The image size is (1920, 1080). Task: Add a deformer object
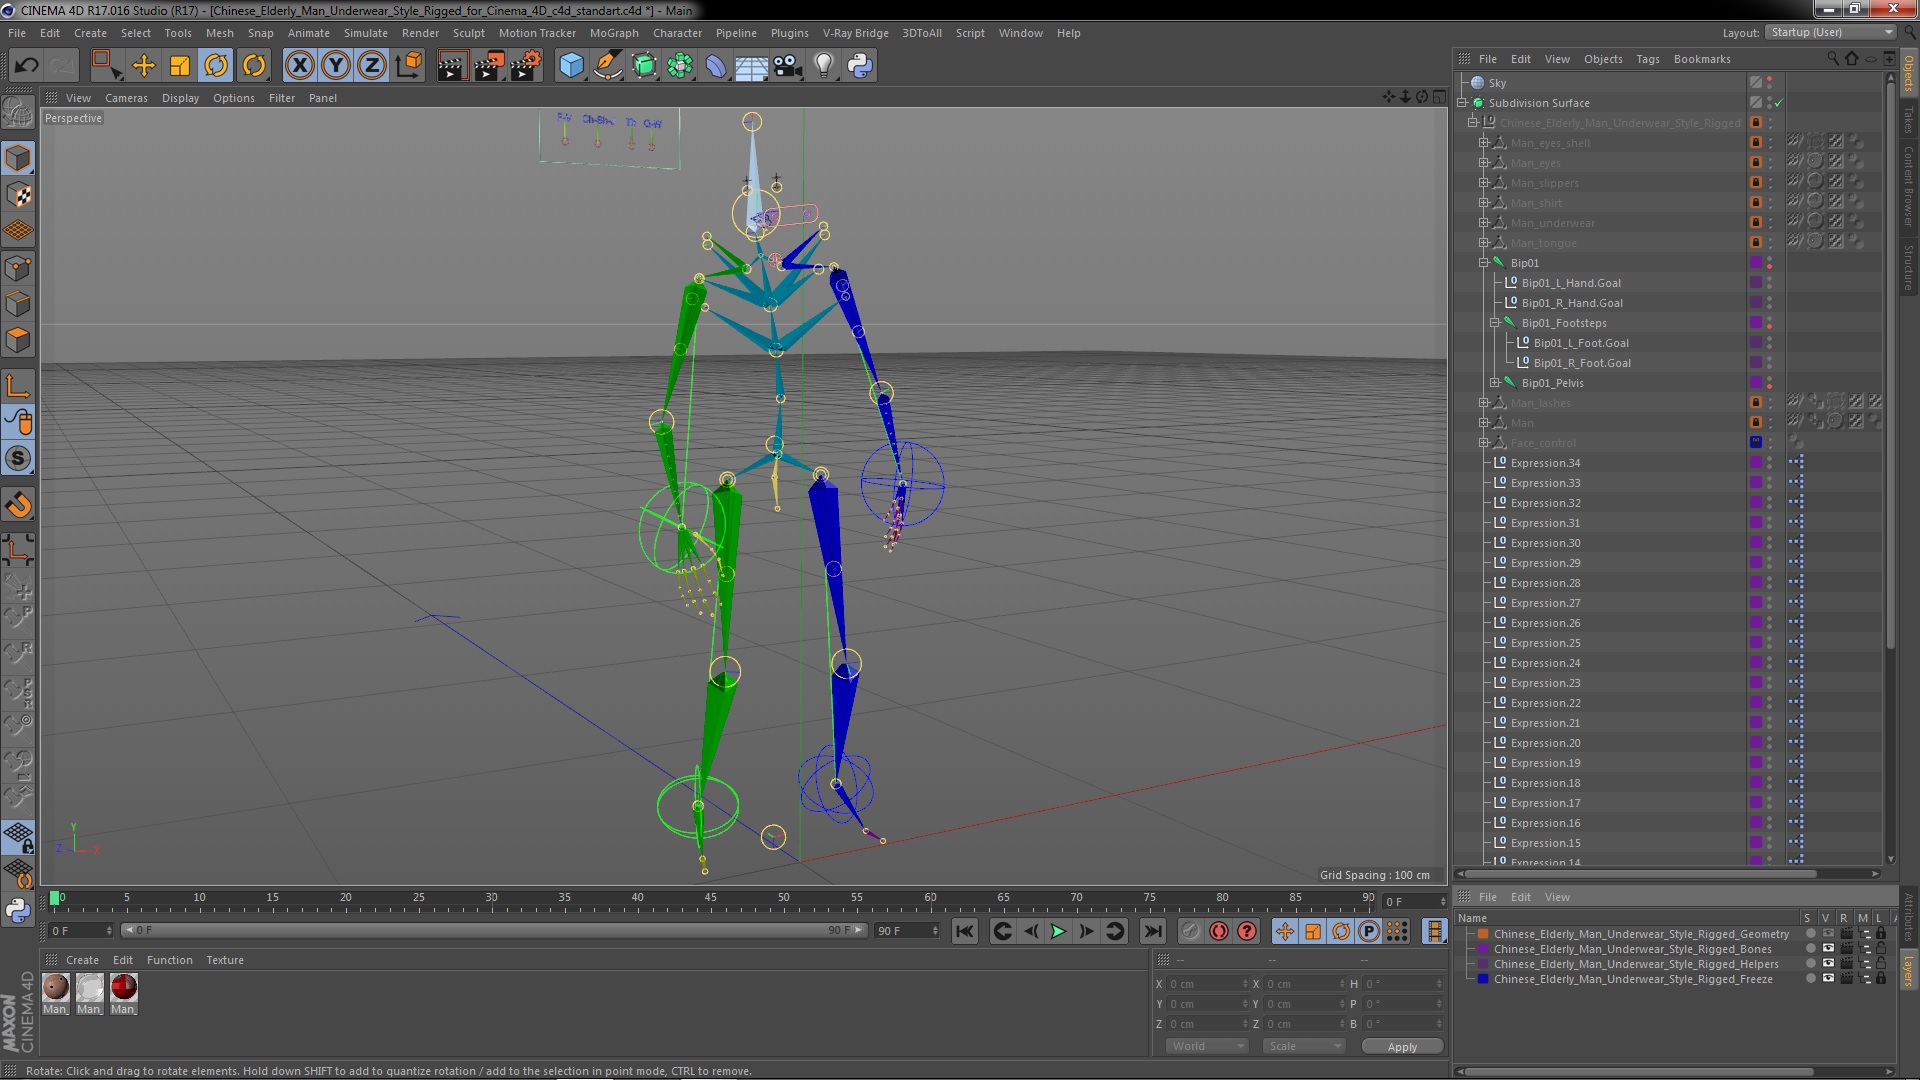point(716,66)
